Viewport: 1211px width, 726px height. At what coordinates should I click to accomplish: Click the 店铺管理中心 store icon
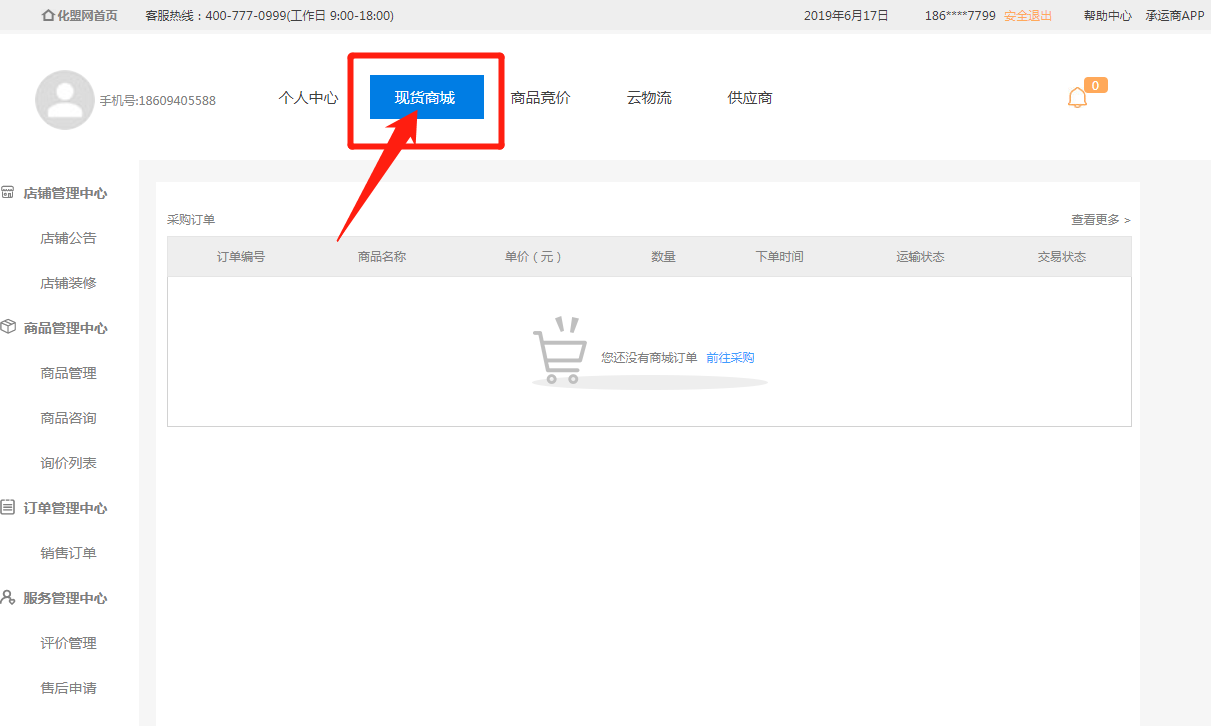click(7, 193)
